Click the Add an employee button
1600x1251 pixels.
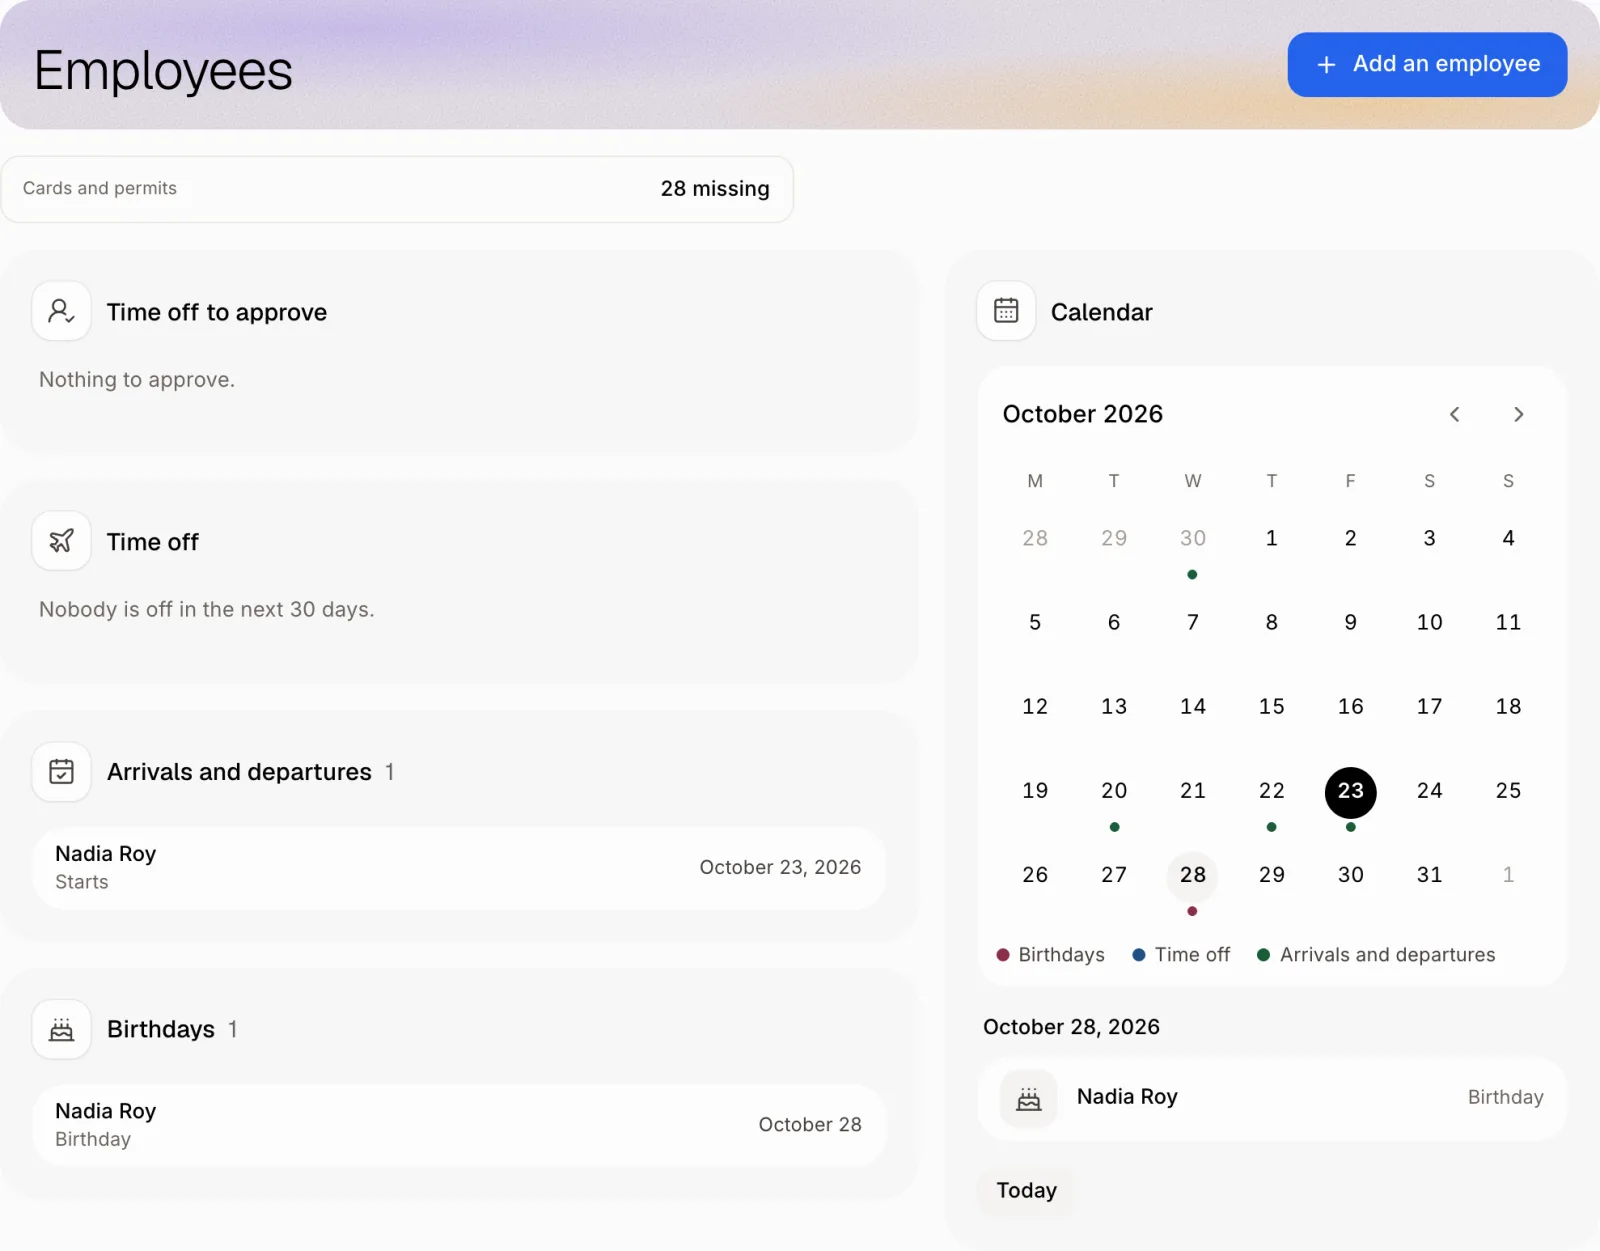tap(1427, 65)
